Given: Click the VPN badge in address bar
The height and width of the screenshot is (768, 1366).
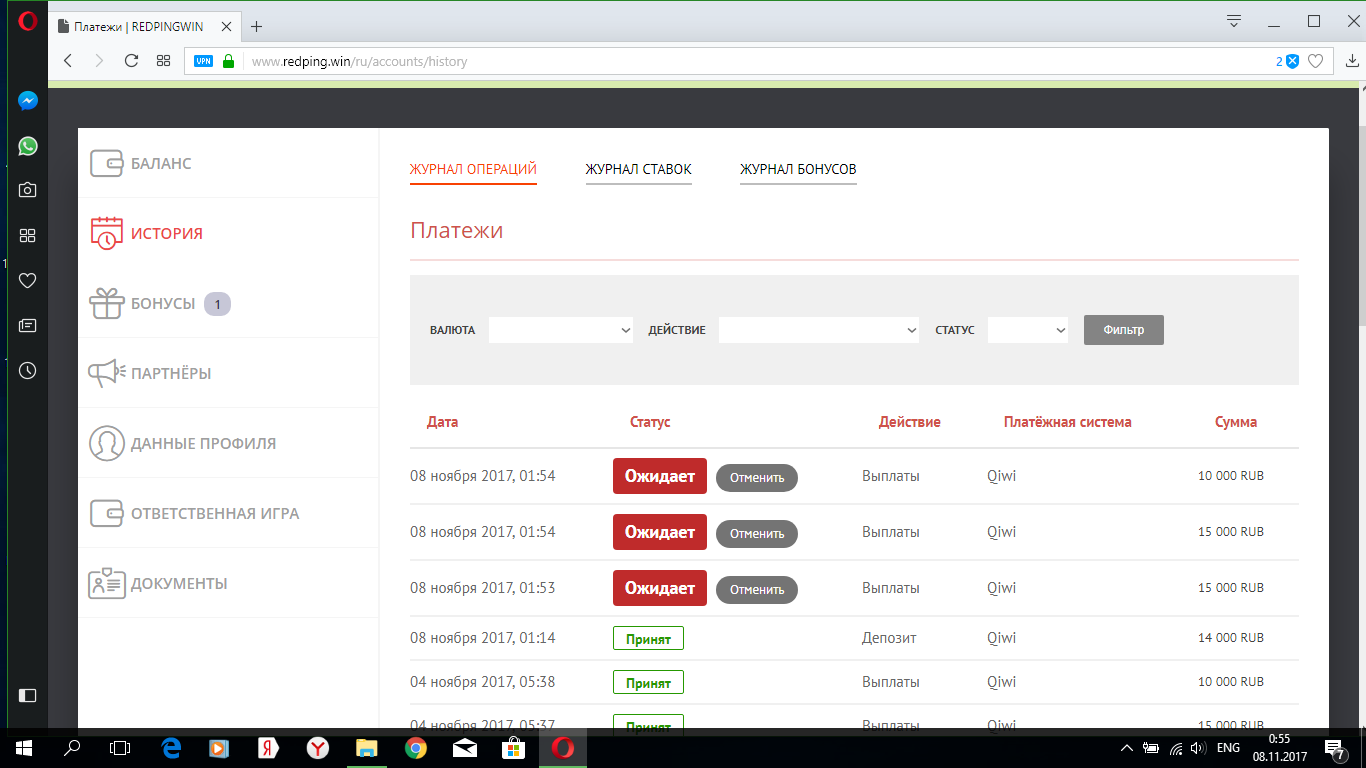Looking at the screenshot, I should pyautogui.click(x=204, y=61).
